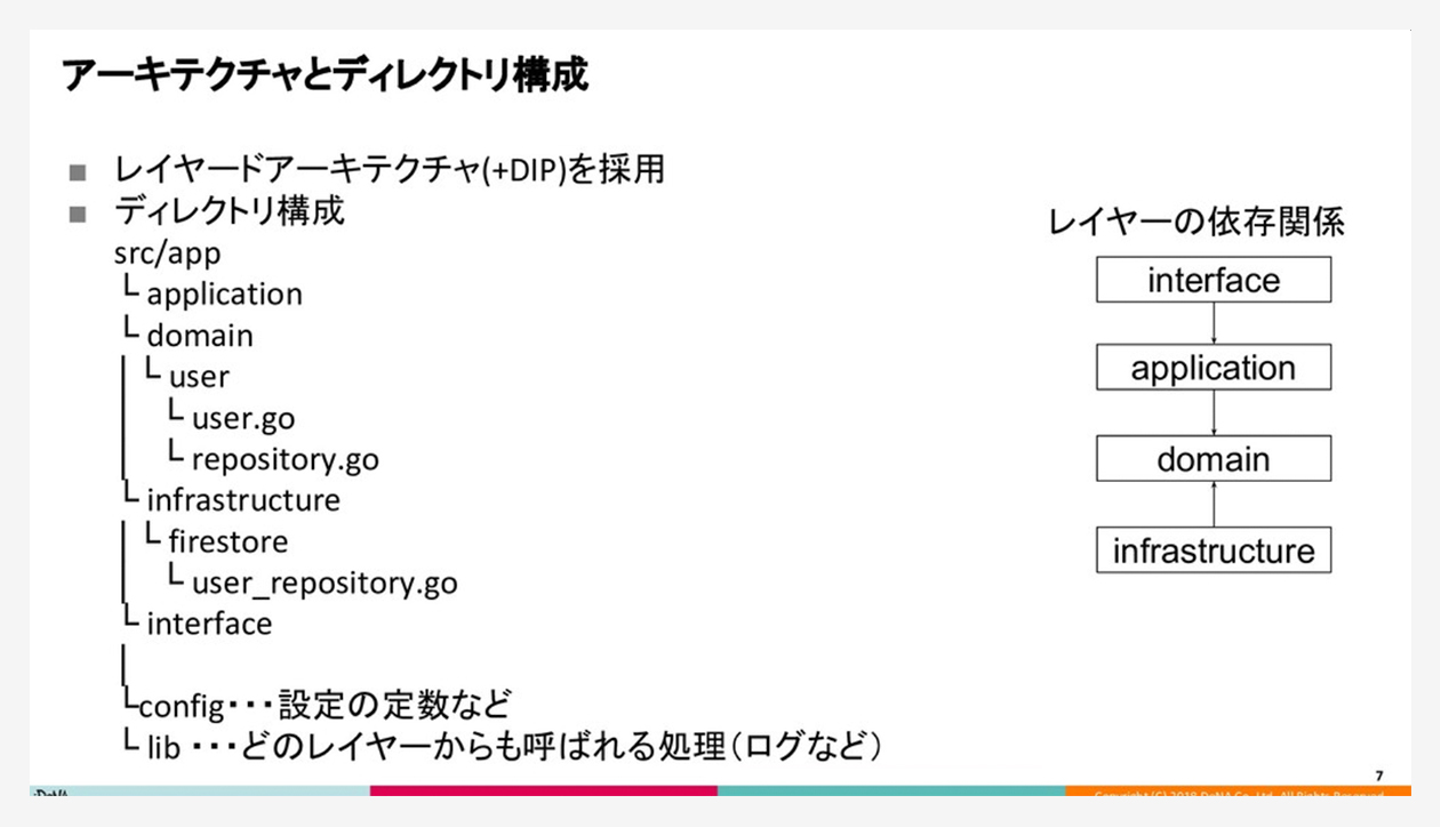Click the application box in dependency diagram
The width and height of the screenshot is (1440, 827).
click(x=1213, y=368)
